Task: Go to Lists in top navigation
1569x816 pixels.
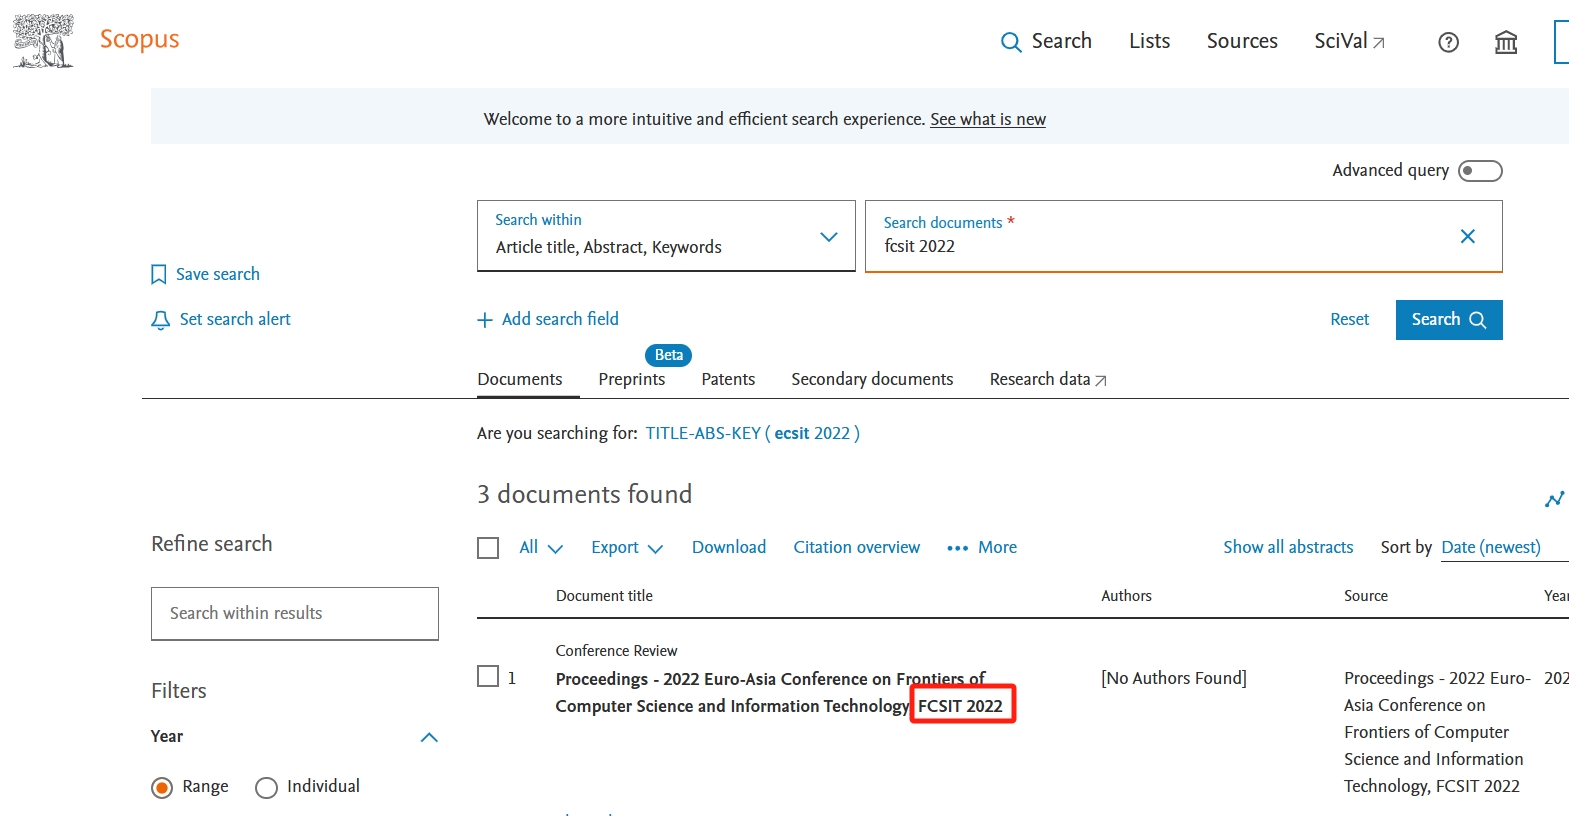Action: [1149, 41]
